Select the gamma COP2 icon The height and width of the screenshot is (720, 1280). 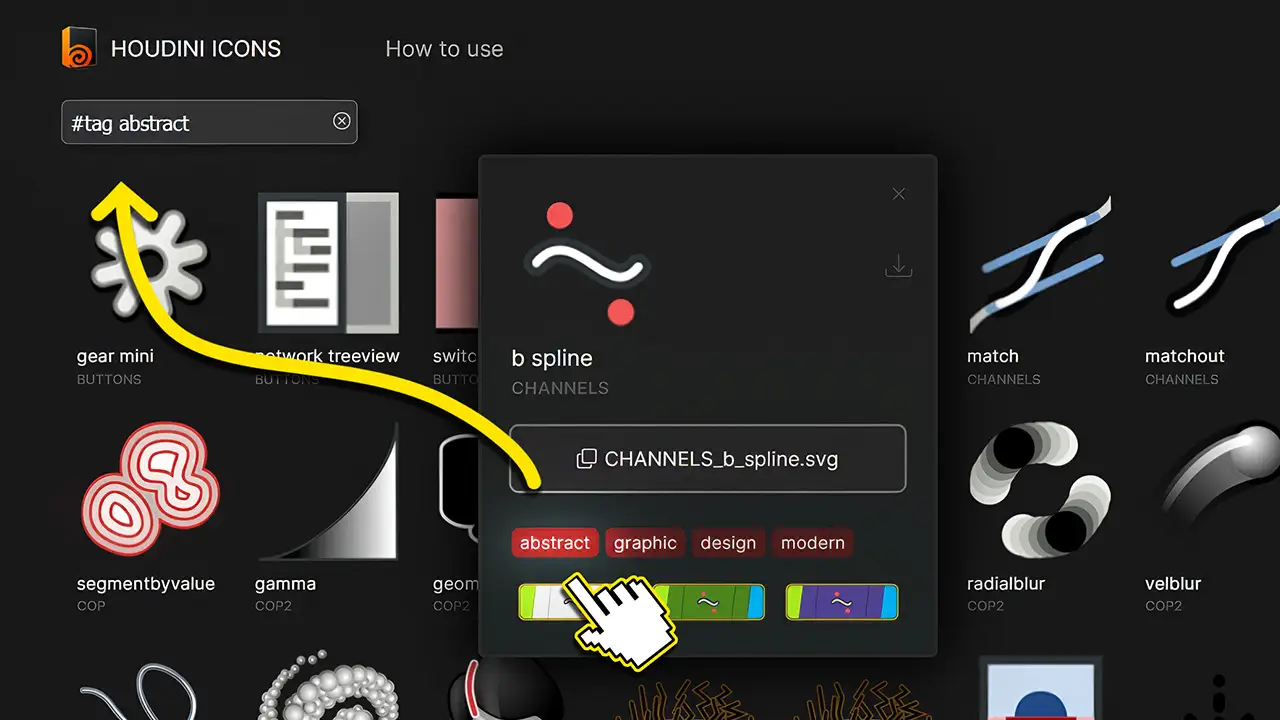[x=328, y=490]
